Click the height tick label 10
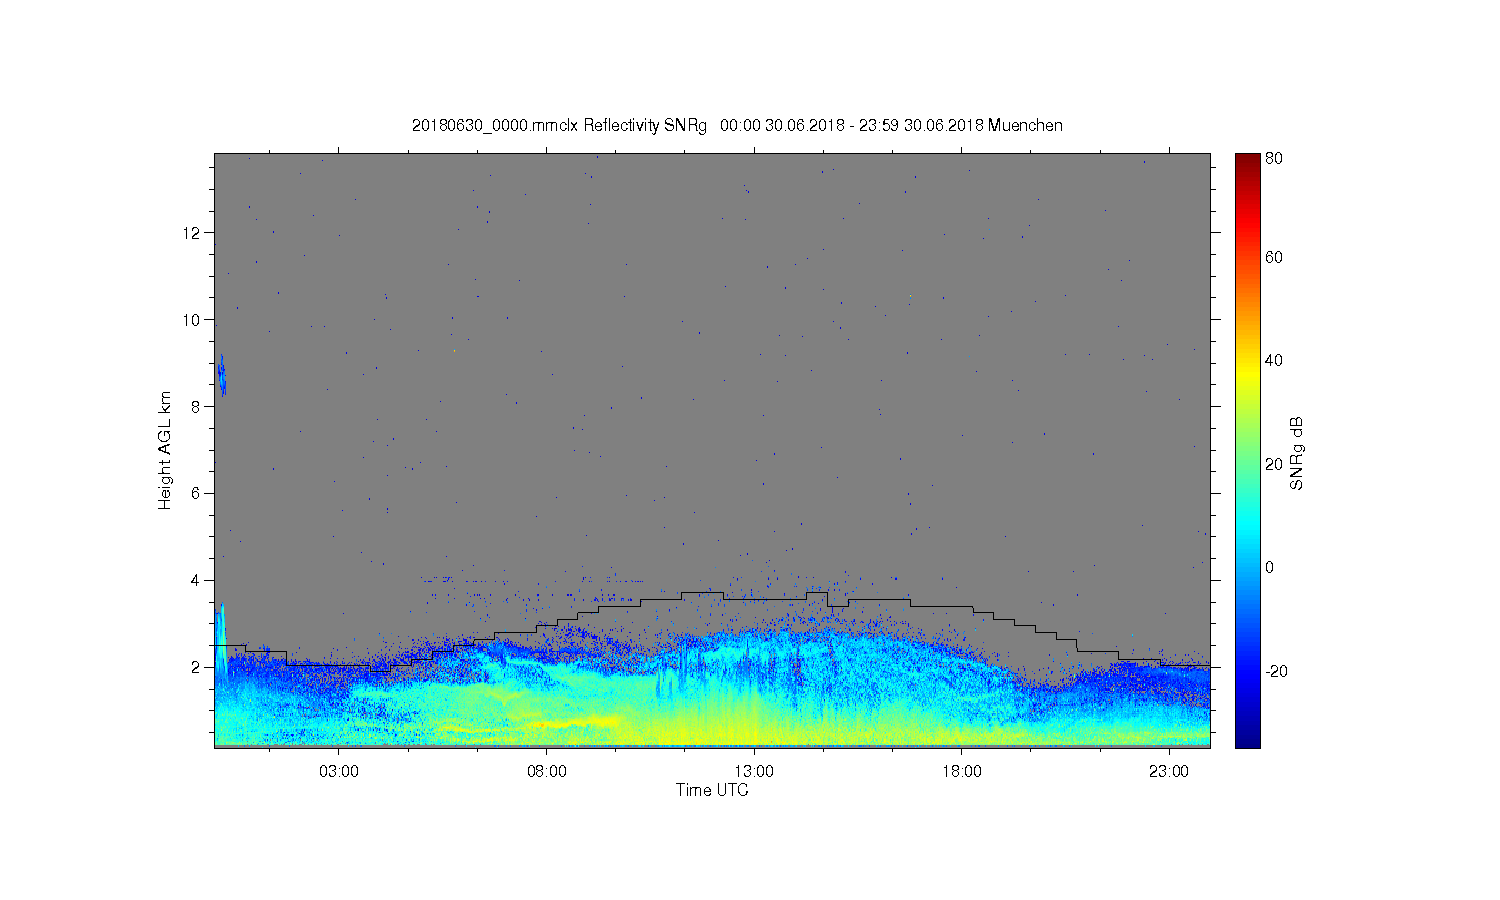 (x=193, y=320)
